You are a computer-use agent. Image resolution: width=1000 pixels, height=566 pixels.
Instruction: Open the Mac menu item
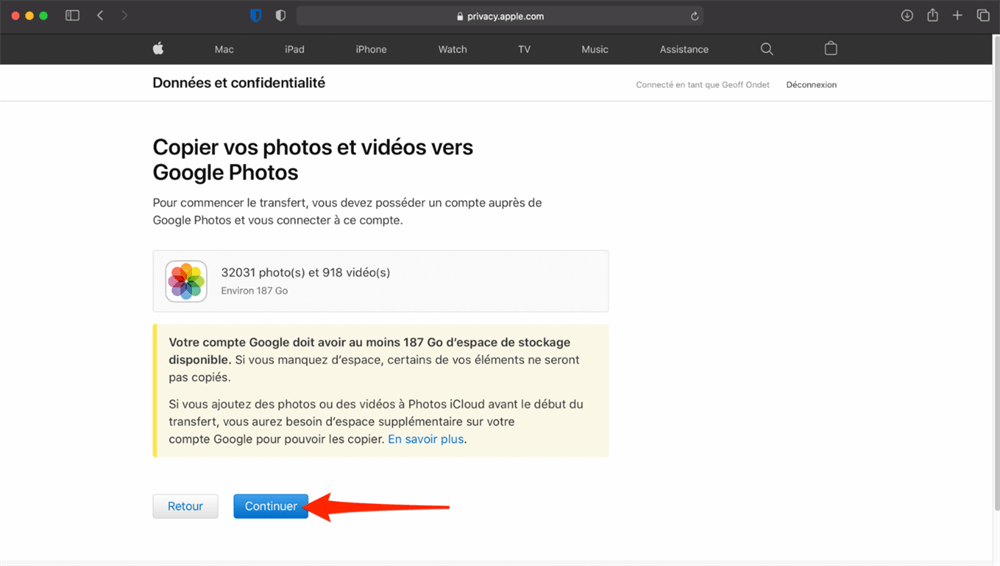pos(224,49)
